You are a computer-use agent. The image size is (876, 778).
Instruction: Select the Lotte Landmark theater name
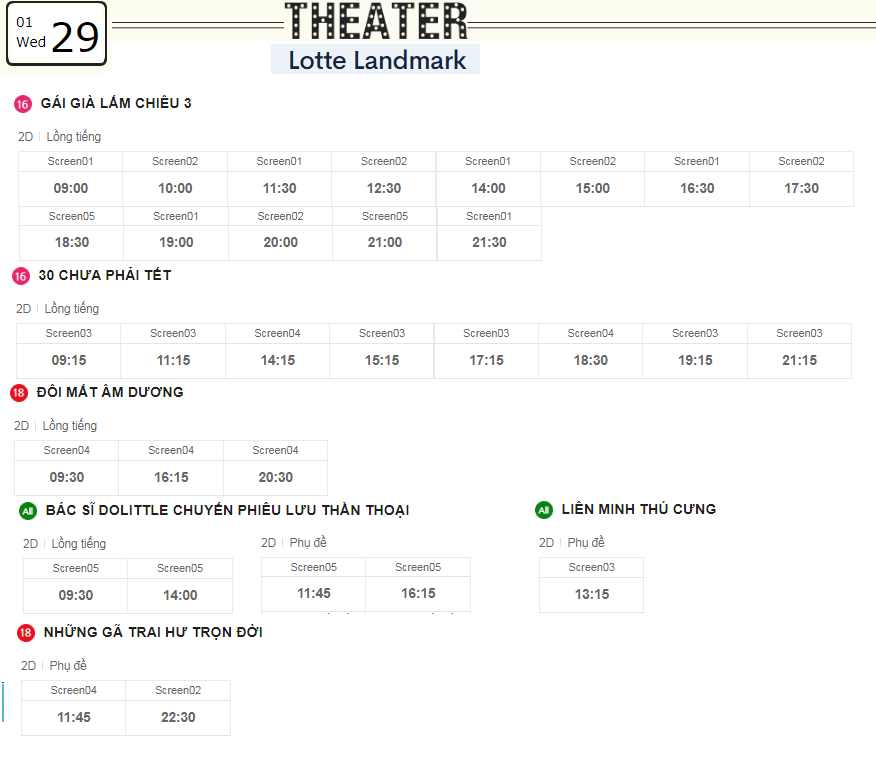pyautogui.click(x=376, y=60)
